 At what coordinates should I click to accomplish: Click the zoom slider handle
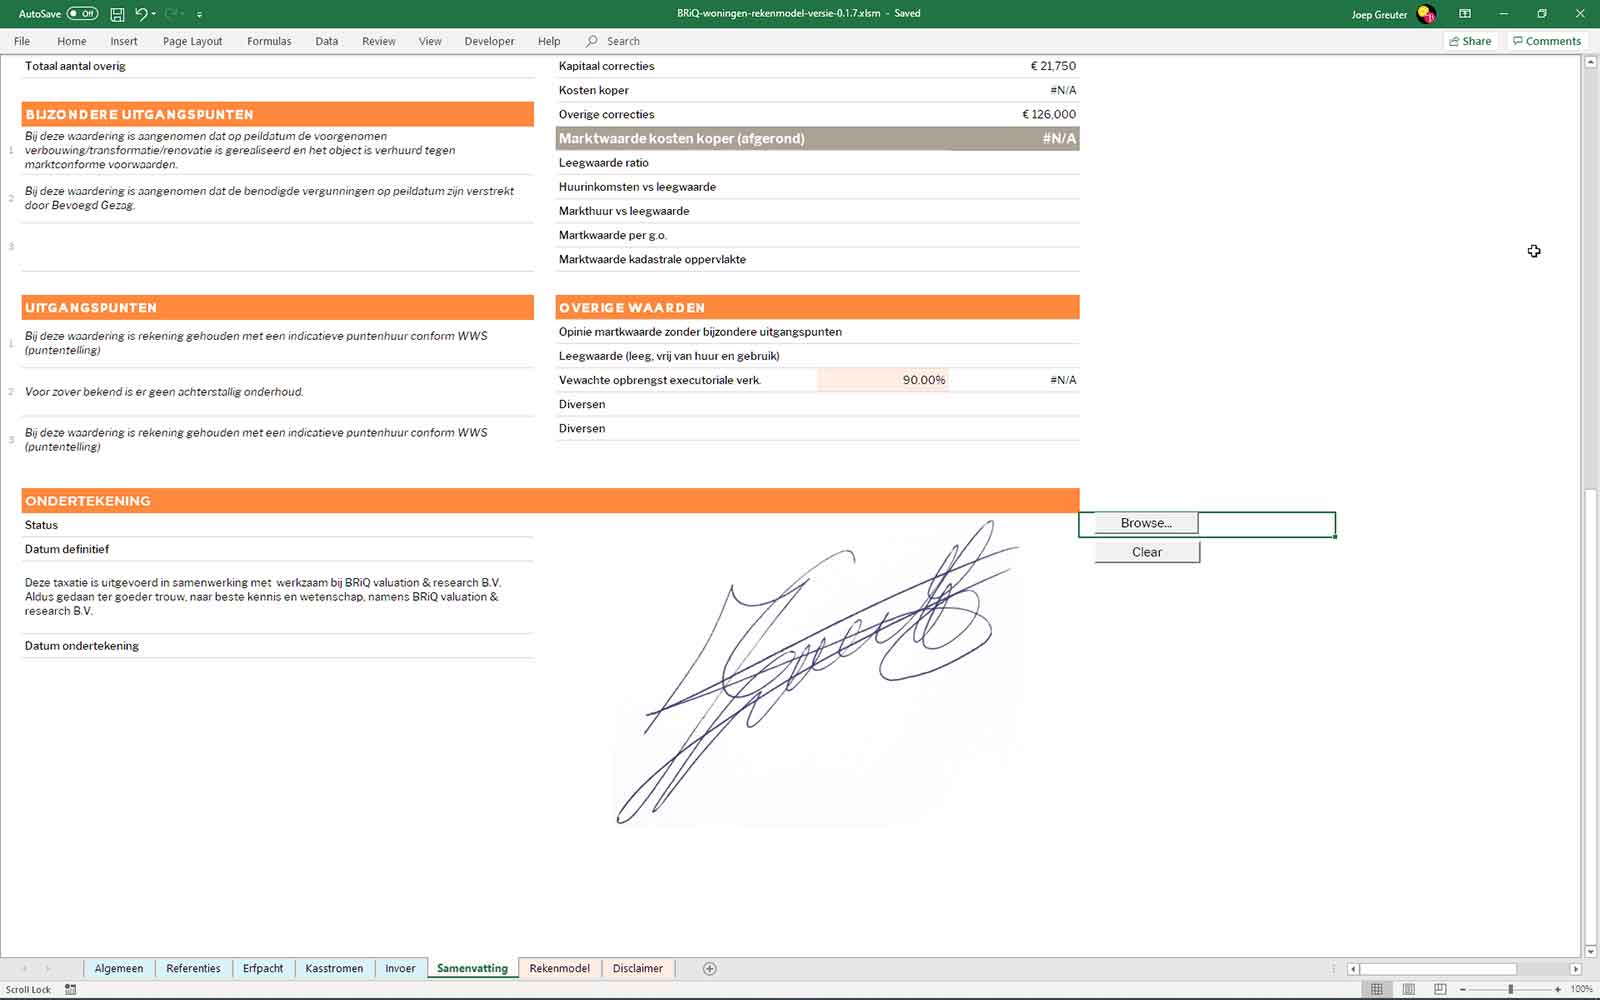tap(1510, 989)
